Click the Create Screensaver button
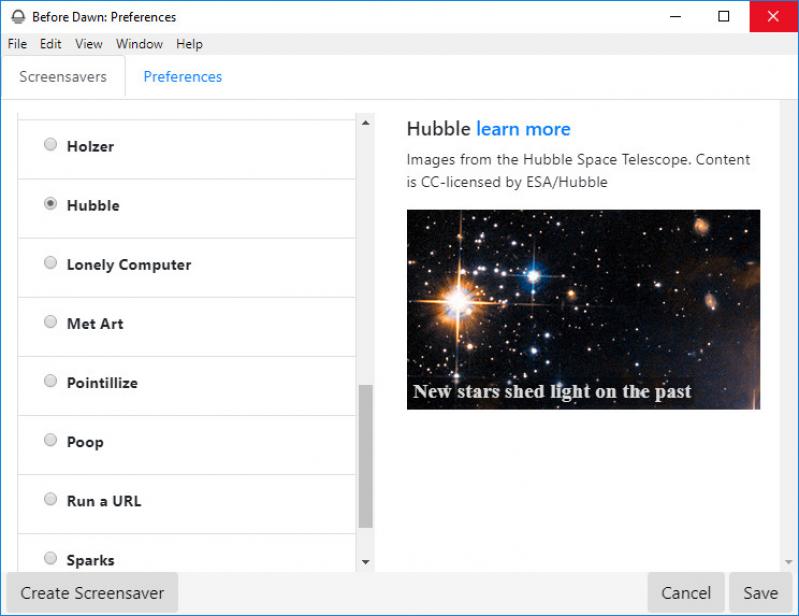Image resolution: width=799 pixels, height=616 pixels. point(92,593)
